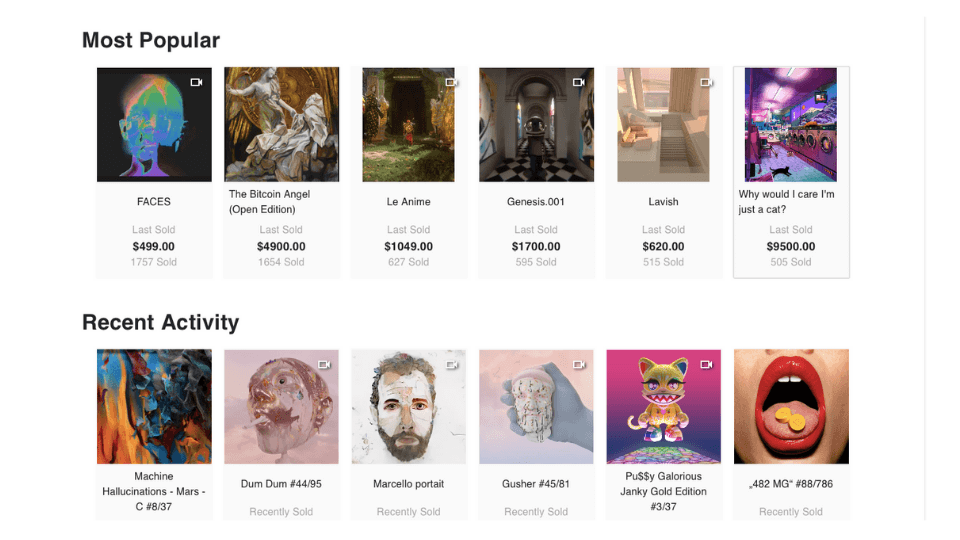Click the $4900.00 last sold price
Image resolution: width=960 pixels, height=540 pixels.
[x=281, y=246]
